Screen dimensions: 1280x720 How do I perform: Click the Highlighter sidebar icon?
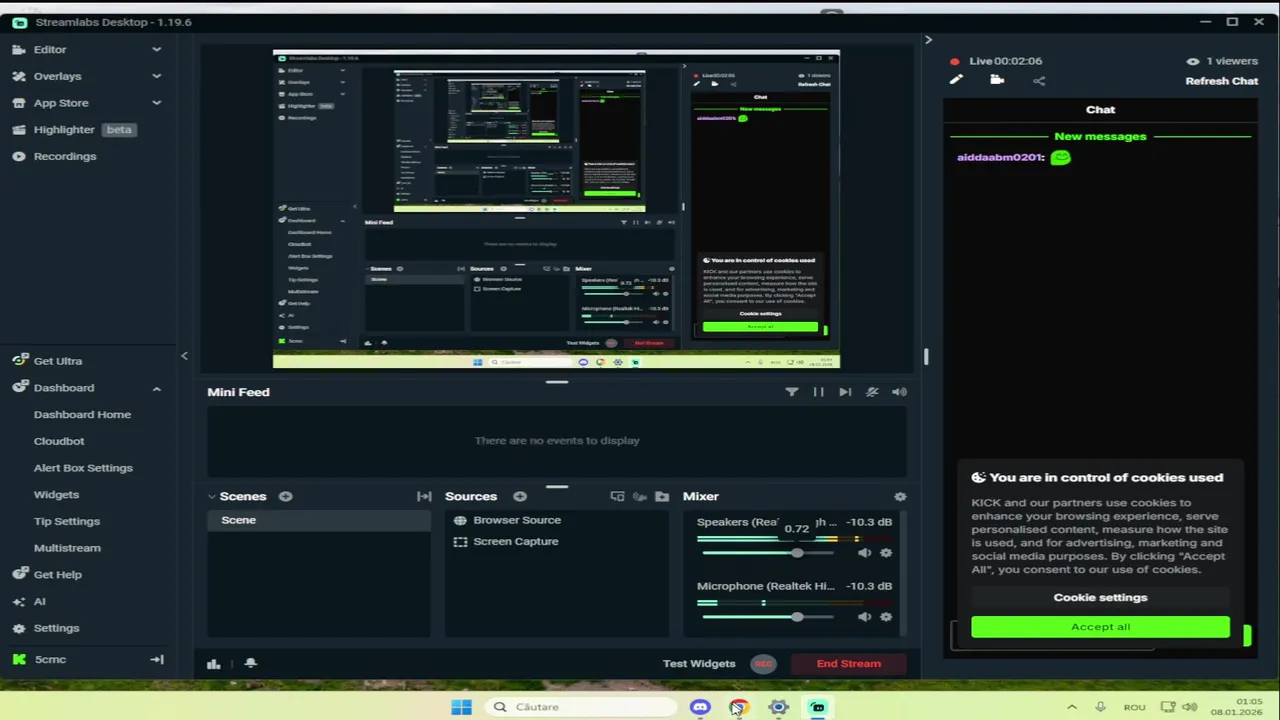pos(19,130)
